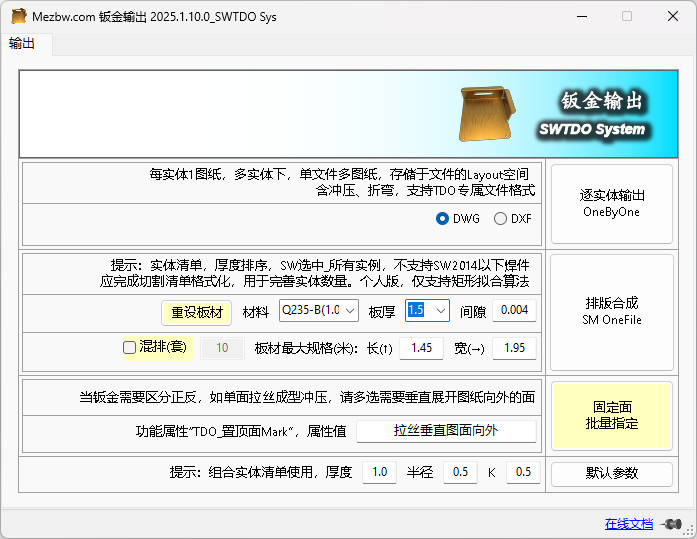Image resolution: width=697 pixels, height=539 pixels.
Task: Click the 拉丝垂直图面向外 attribute value button
Action: click(x=446, y=431)
